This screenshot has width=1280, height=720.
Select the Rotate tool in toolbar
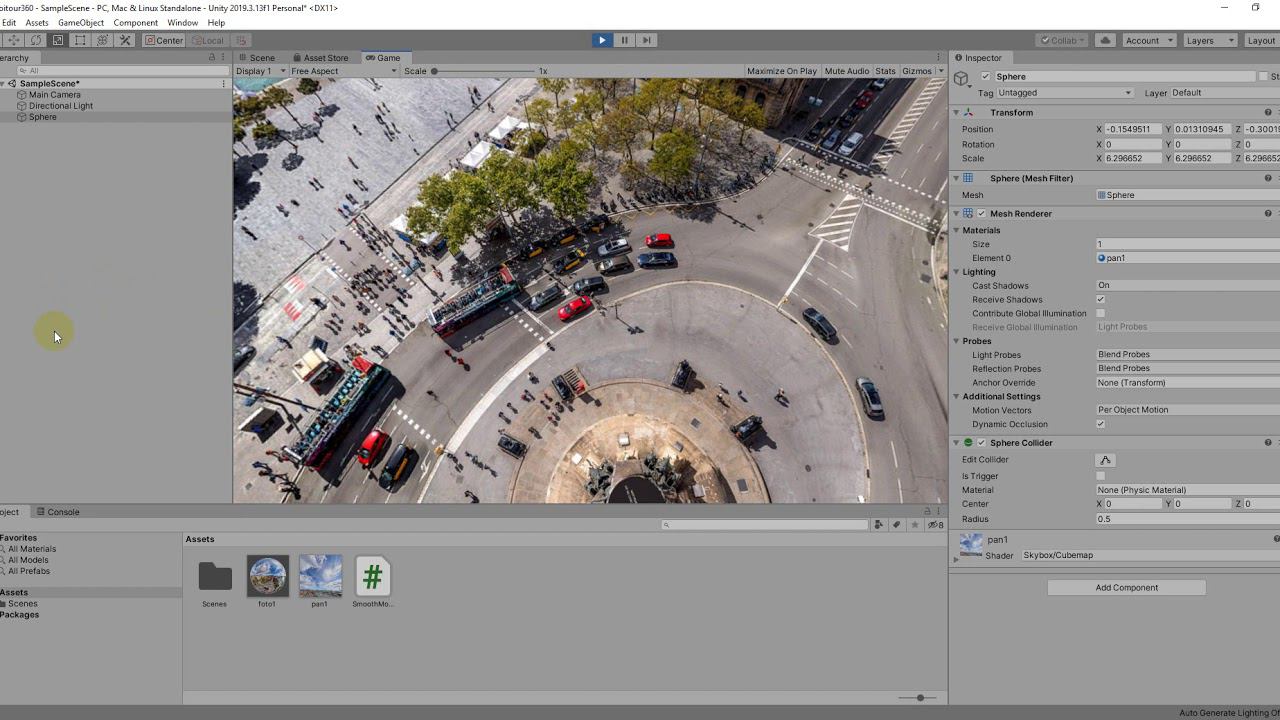pos(36,40)
